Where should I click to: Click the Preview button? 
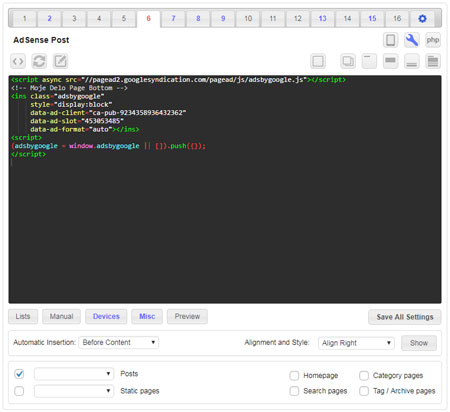click(187, 316)
